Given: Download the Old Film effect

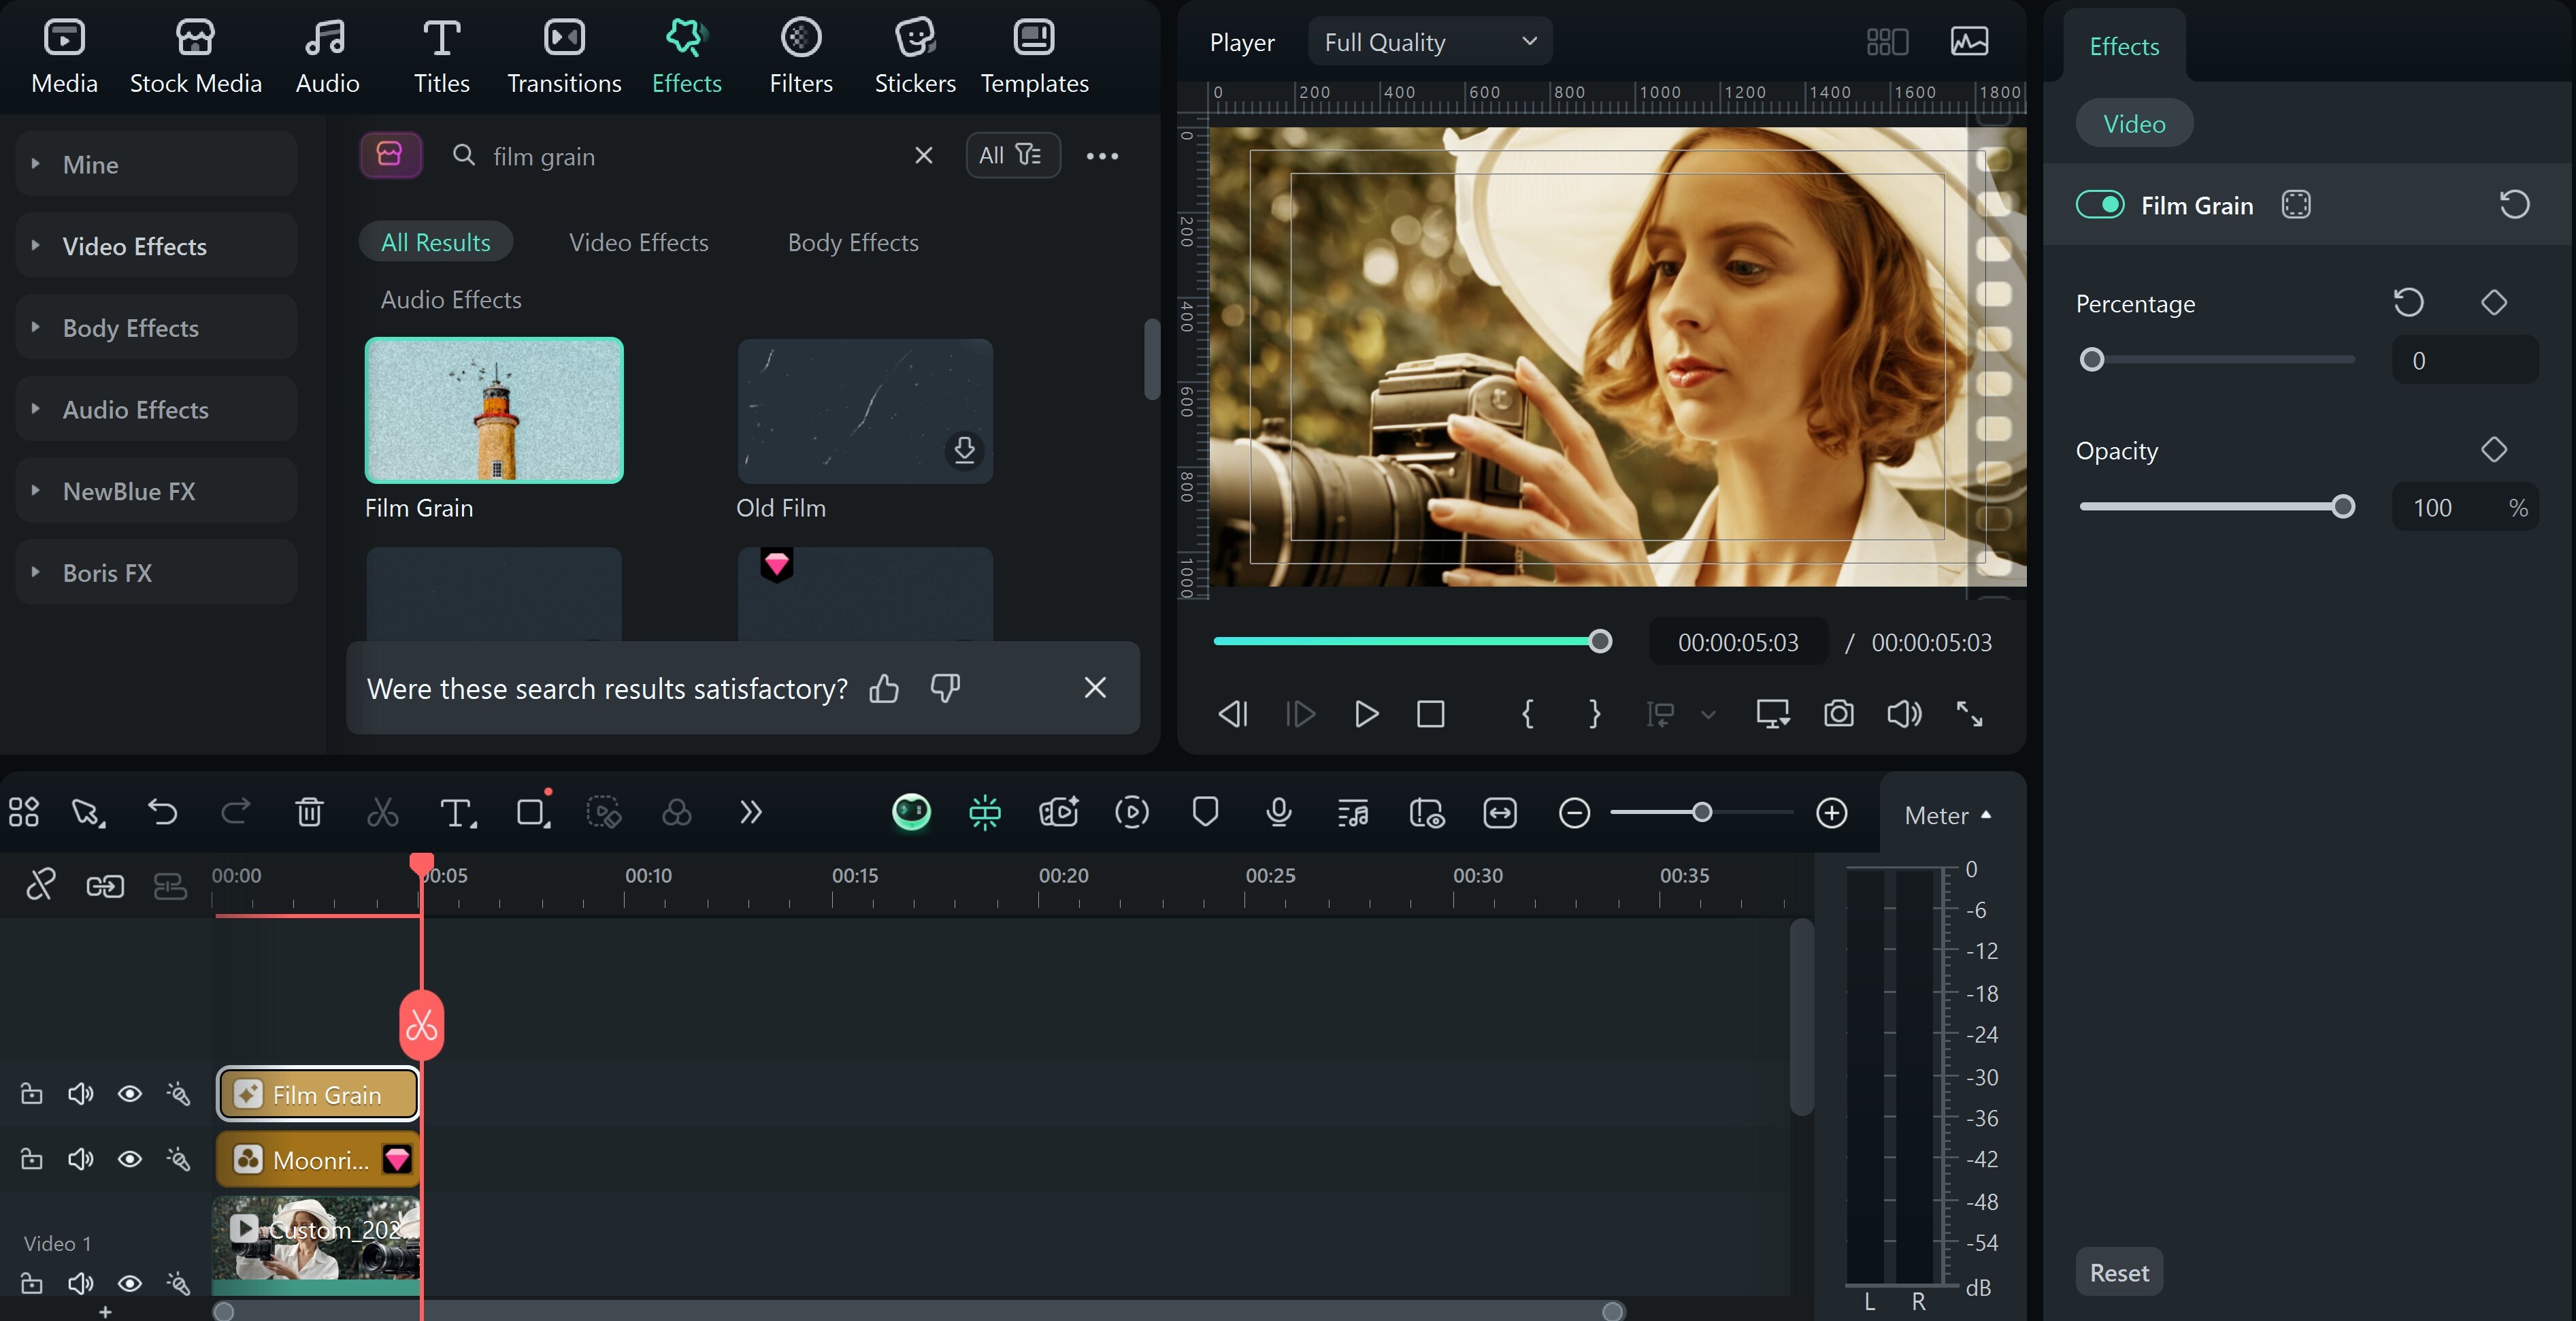Looking at the screenshot, I should tap(964, 450).
